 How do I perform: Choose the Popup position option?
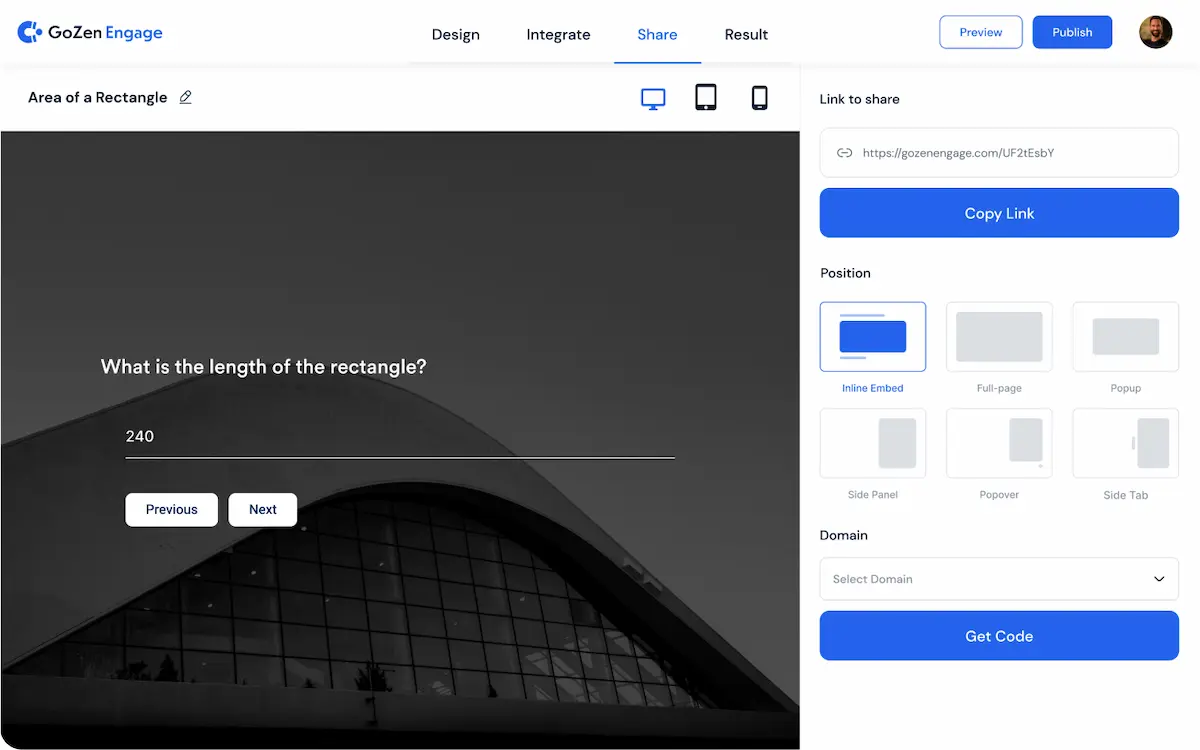pos(1125,337)
